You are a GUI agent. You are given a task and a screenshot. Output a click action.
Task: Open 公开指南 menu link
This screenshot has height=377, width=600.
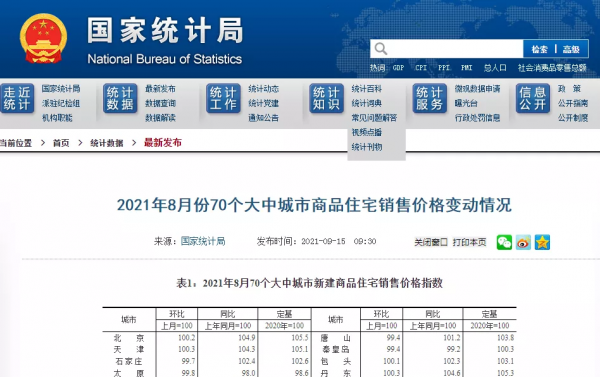(x=573, y=103)
